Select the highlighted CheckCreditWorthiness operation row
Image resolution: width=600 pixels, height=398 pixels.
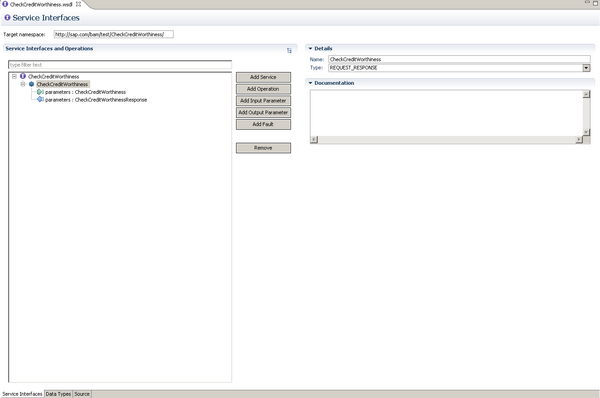click(62, 84)
